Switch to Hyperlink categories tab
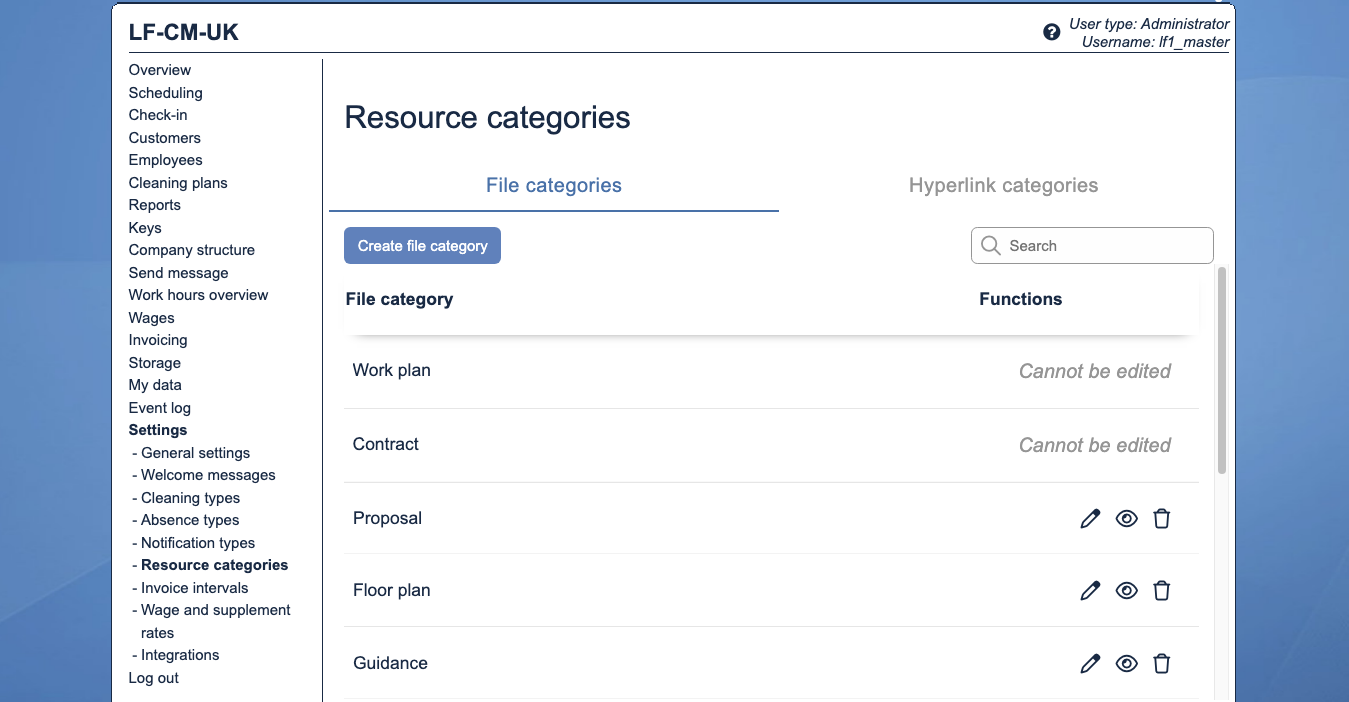1349x702 pixels. point(1003,186)
